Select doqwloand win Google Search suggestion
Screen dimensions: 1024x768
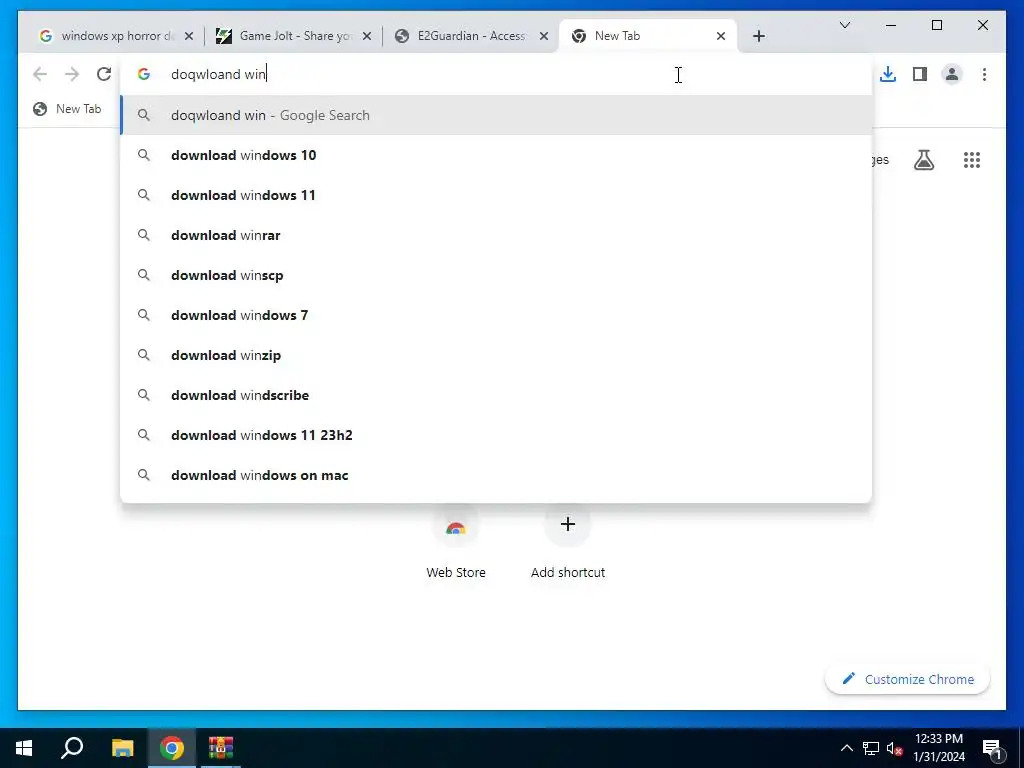tap(496, 116)
